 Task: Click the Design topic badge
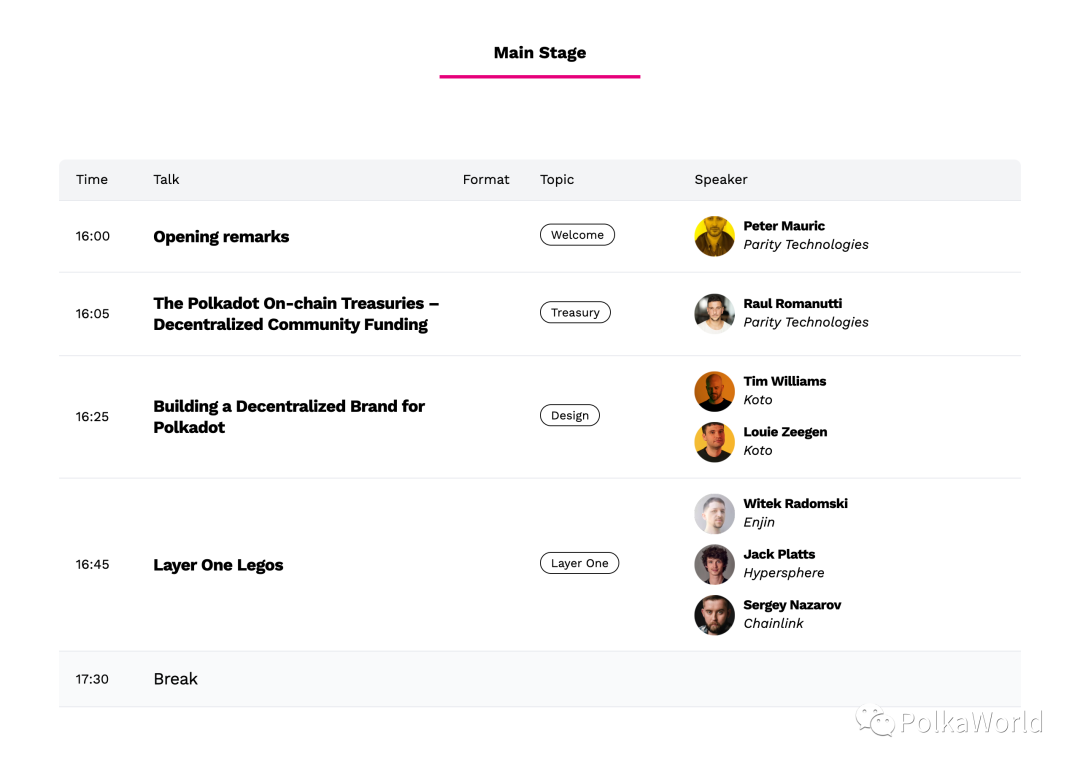coord(570,415)
